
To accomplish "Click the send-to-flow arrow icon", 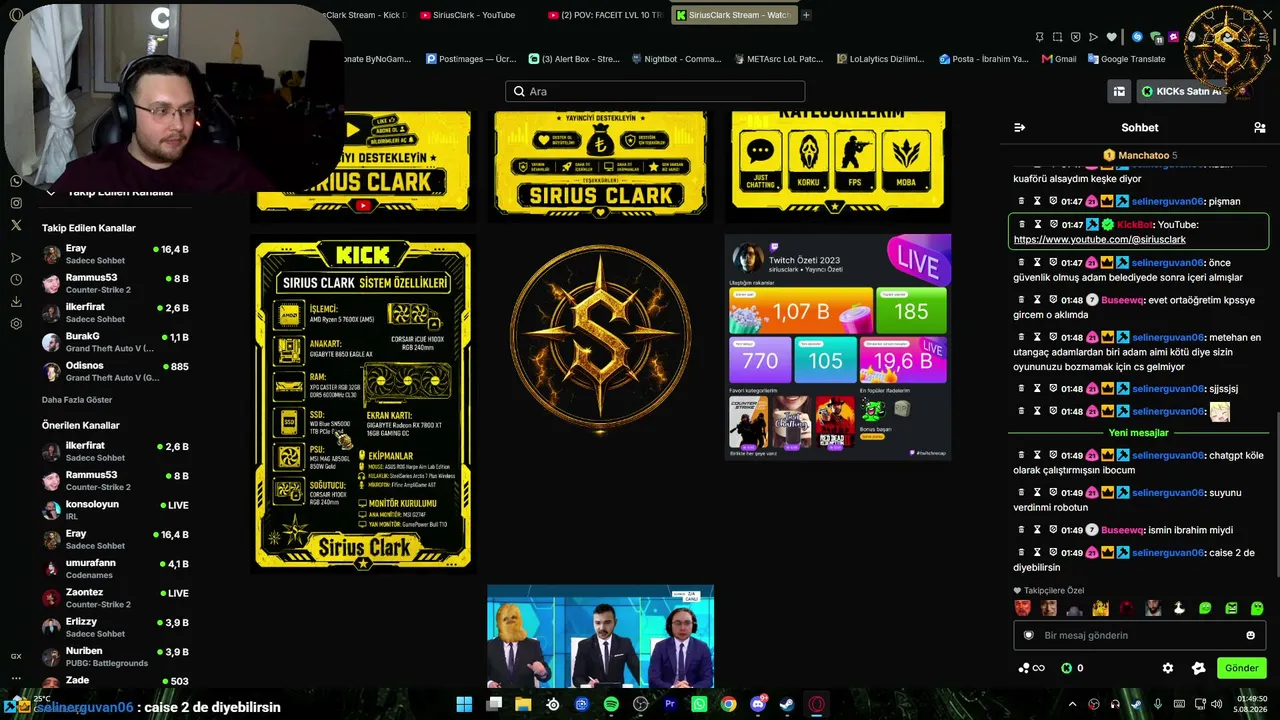I will click(x=1093, y=37).
